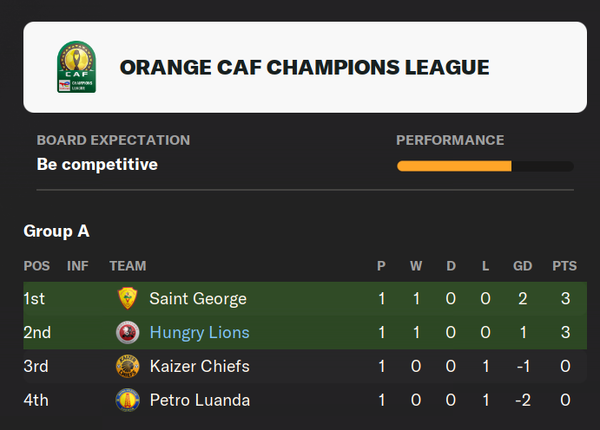The image size is (600, 430).
Task: Select the Petro Luanda team name
Action: point(200,400)
